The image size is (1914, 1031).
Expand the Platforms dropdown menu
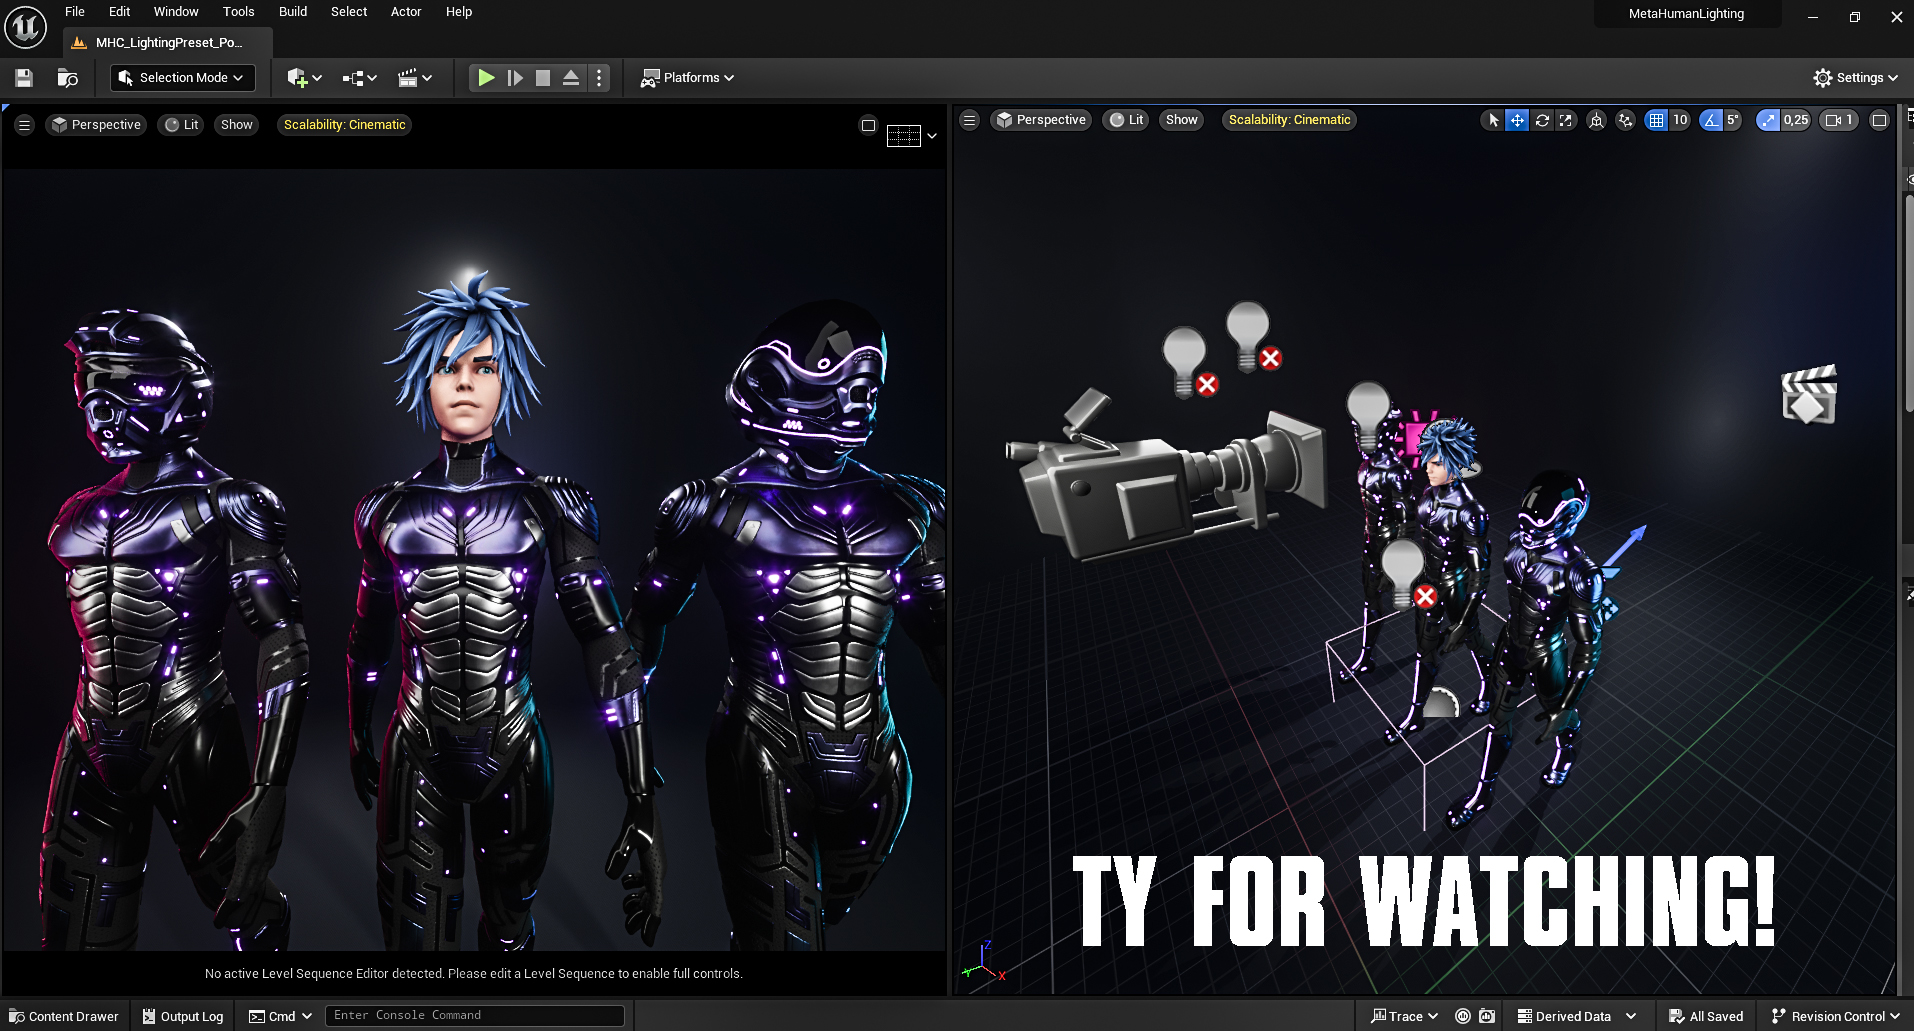click(x=688, y=78)
